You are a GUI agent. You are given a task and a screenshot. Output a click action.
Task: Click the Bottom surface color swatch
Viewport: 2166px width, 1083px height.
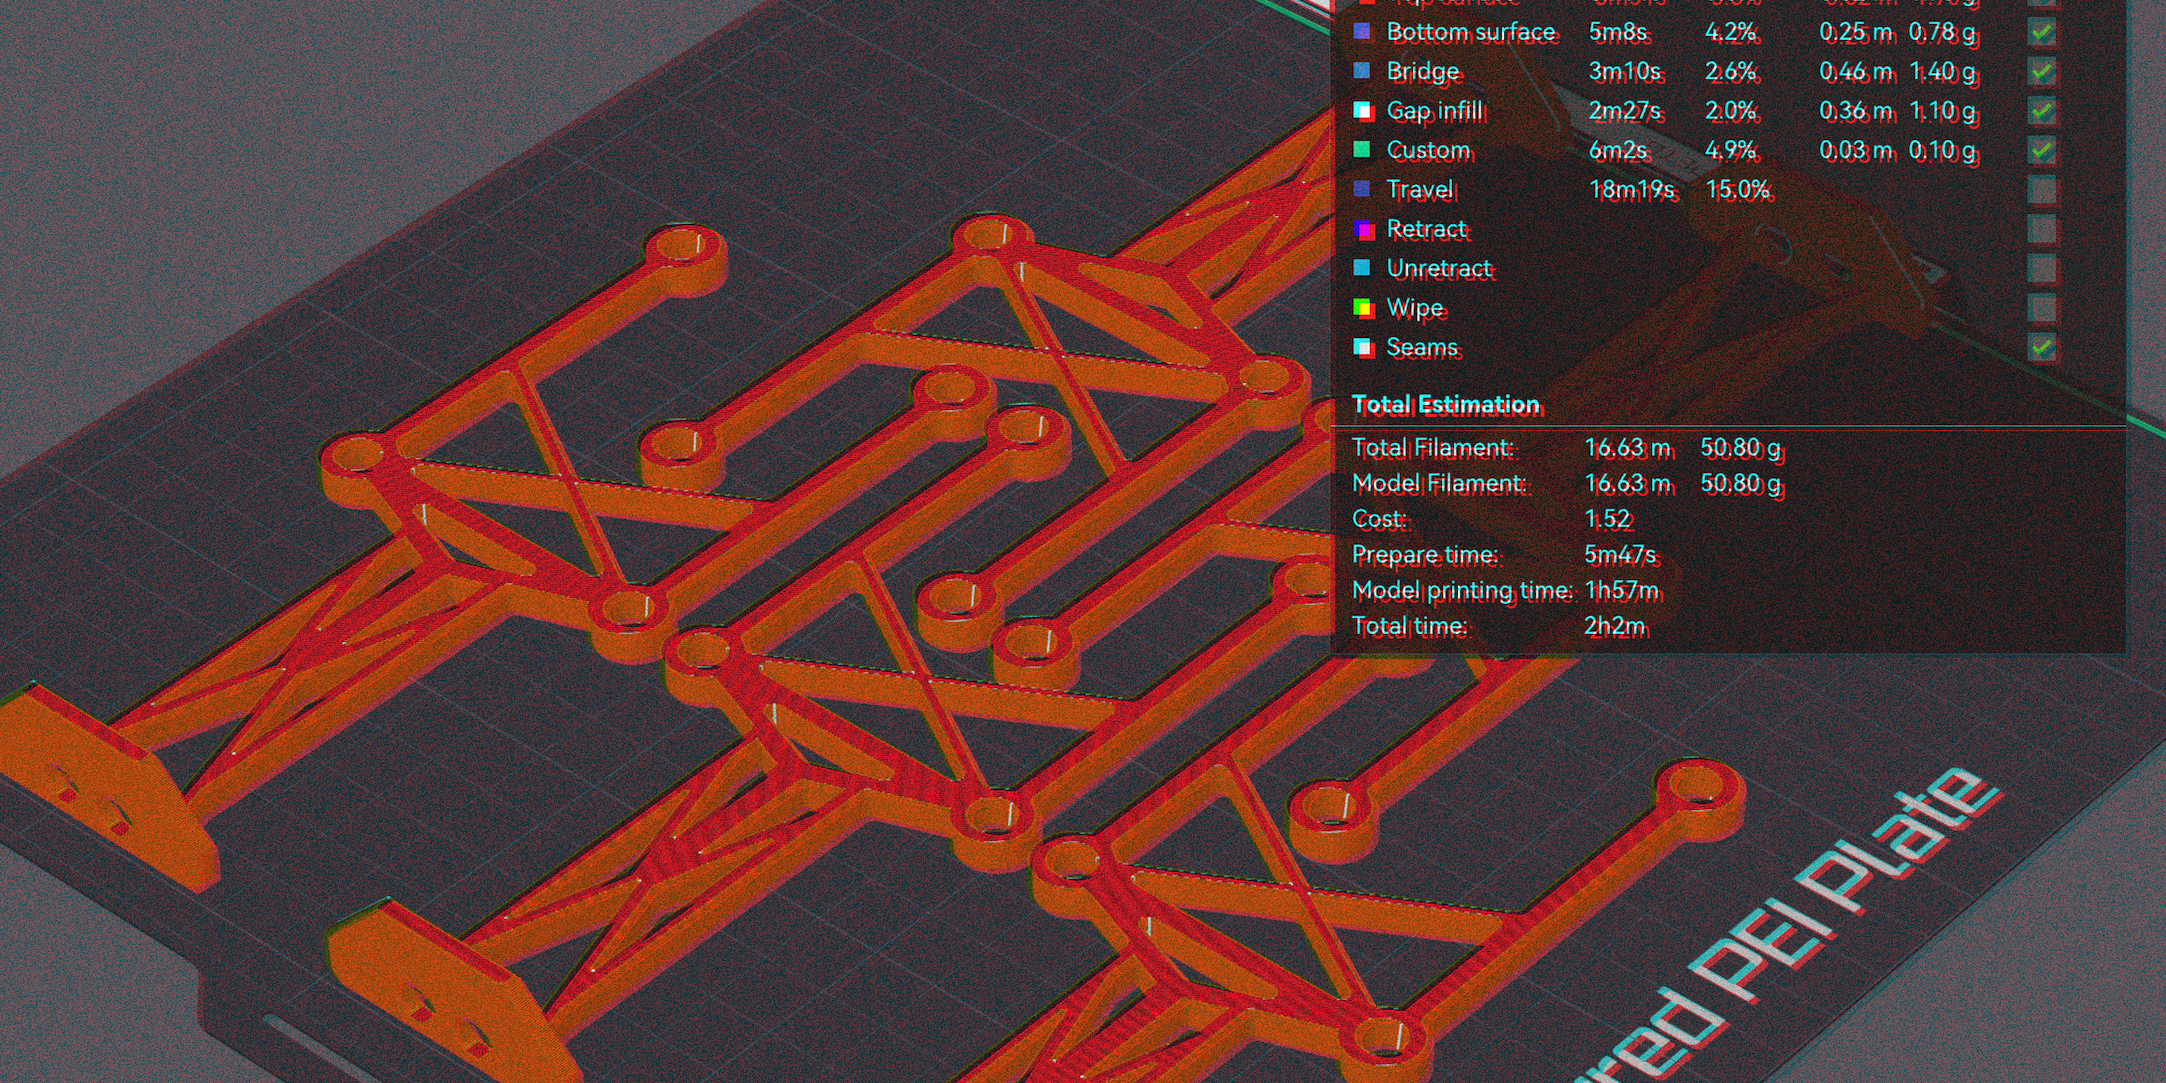[x=1362, y=32]
